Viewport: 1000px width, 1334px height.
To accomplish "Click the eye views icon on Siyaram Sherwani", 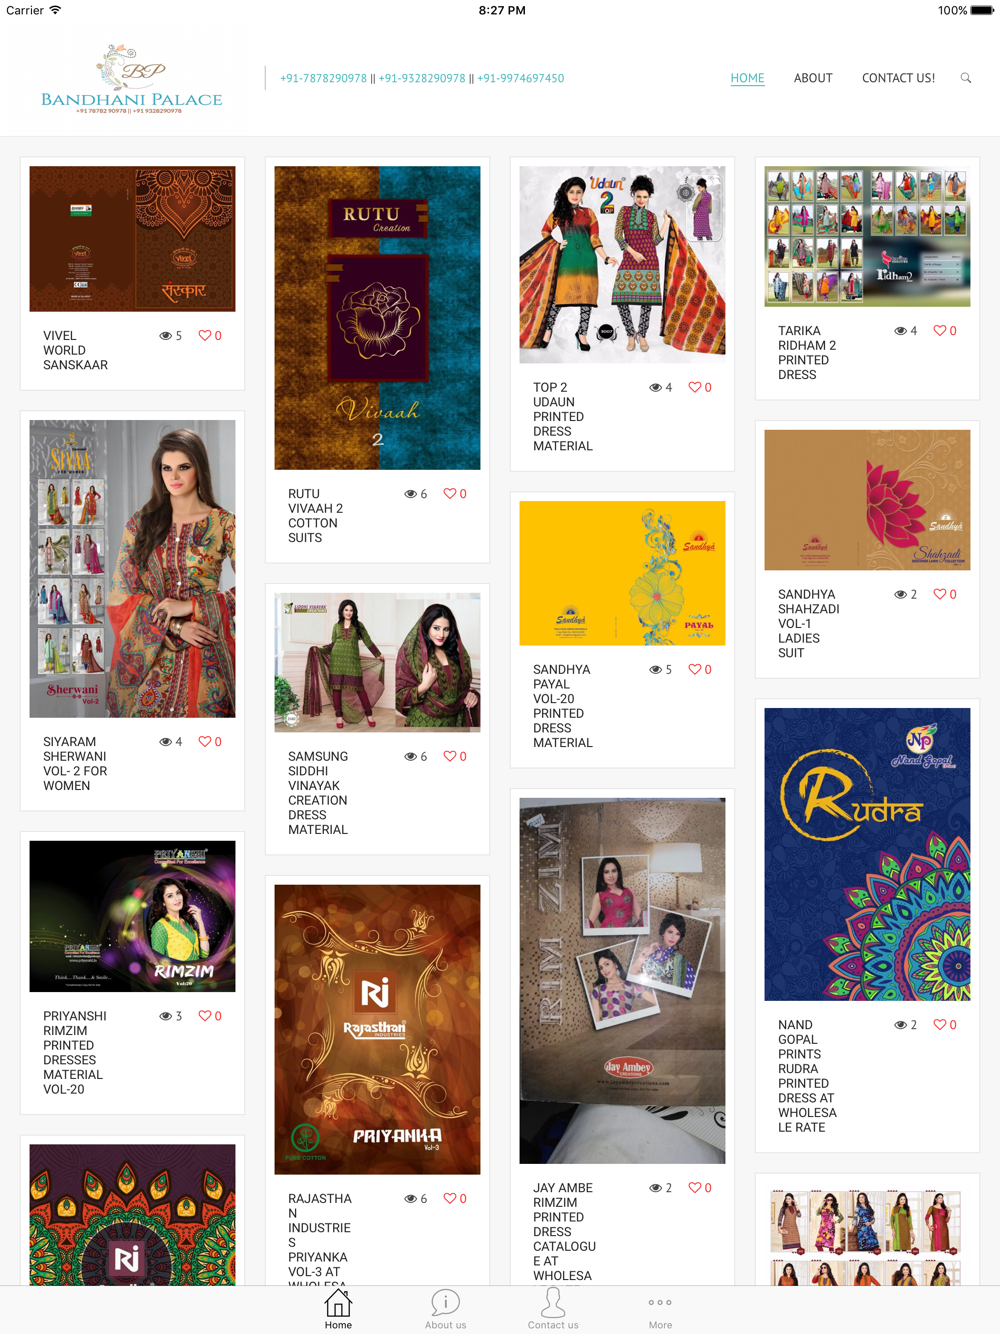I will [165, 742].
